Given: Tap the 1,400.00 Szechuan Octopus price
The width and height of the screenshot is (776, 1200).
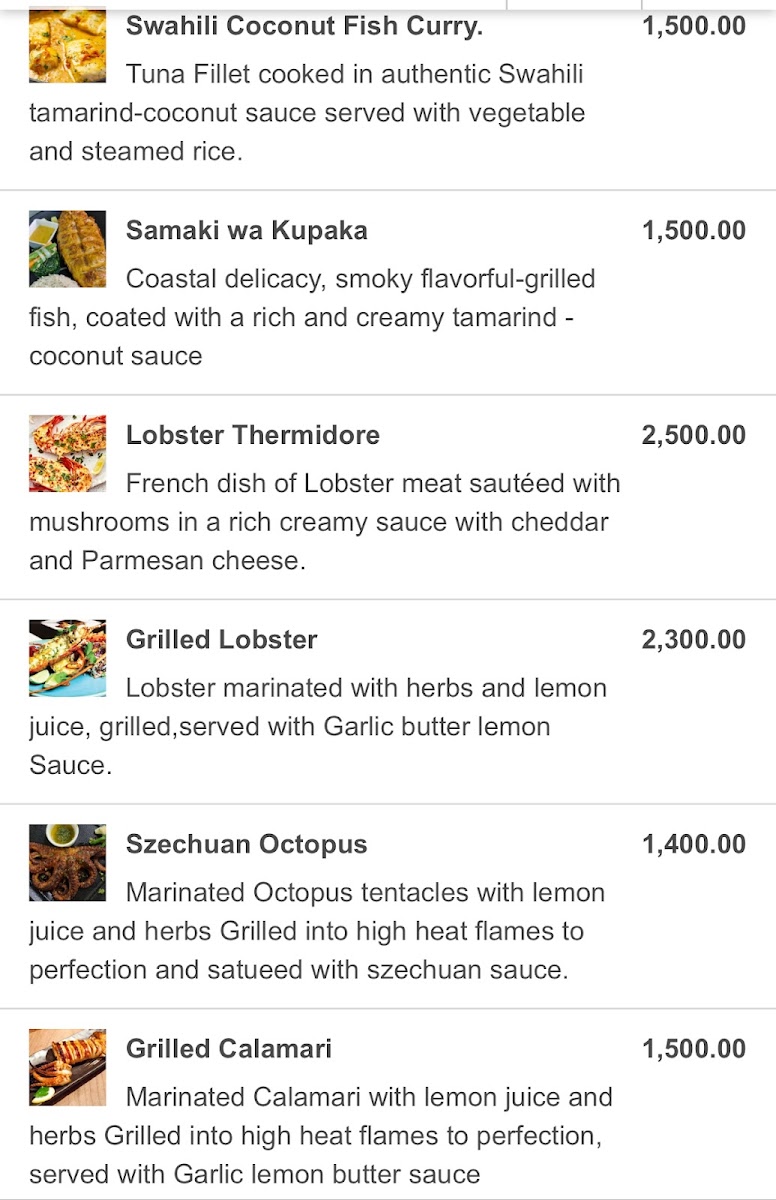Looking at the screenshot, I should (x=693, y=844).
